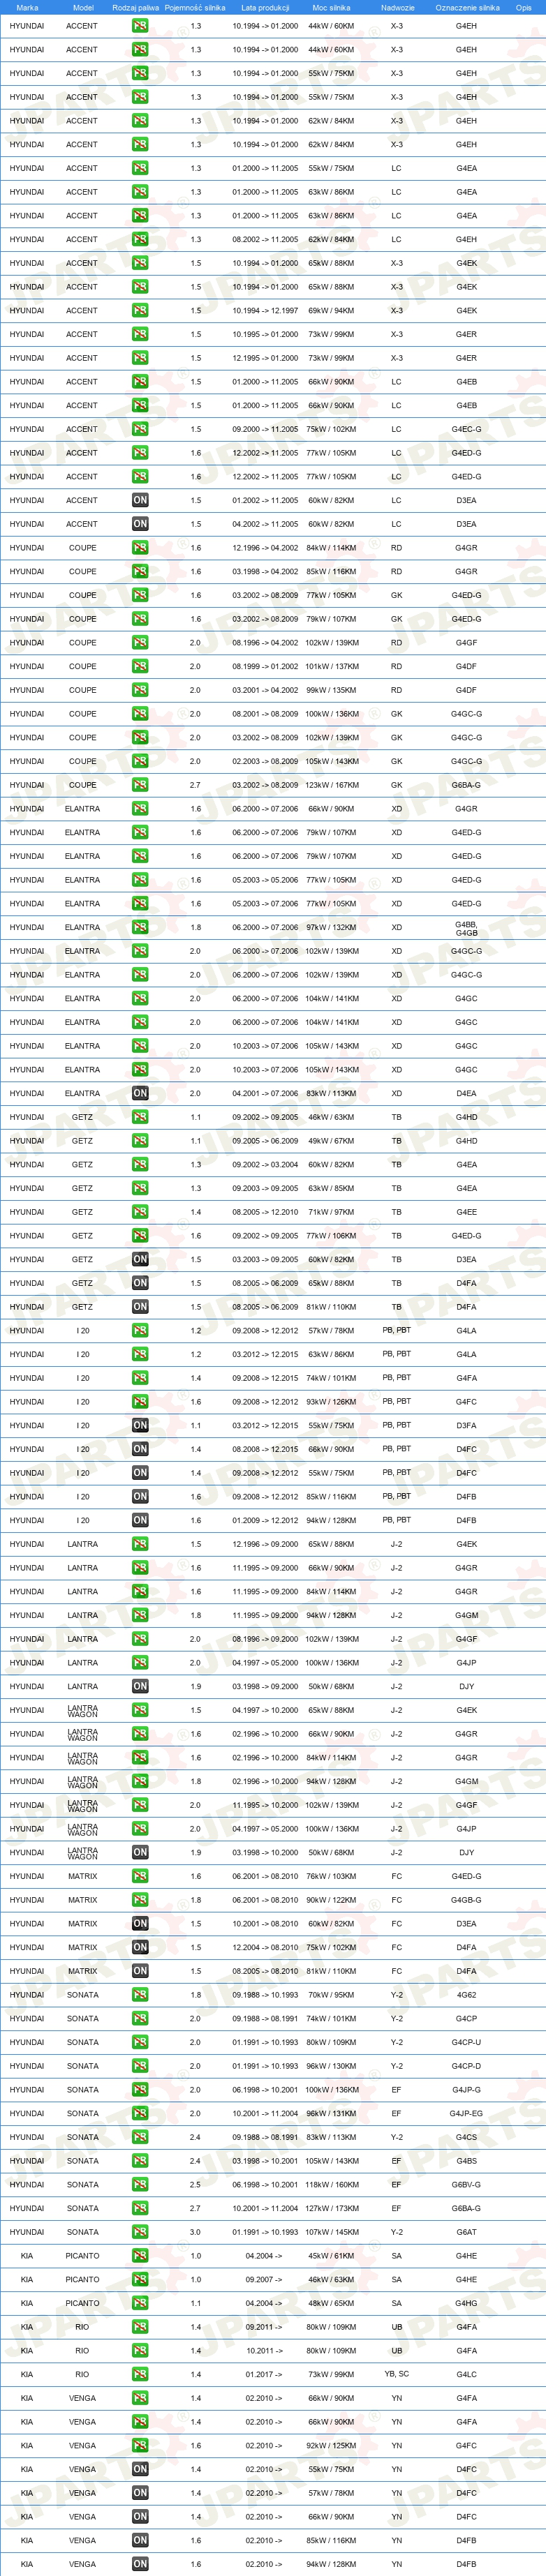This screenshot has width=546, height=2576.
Task: Select the 01.2017 -> production date cell
Action: [x=264, y=2374]
